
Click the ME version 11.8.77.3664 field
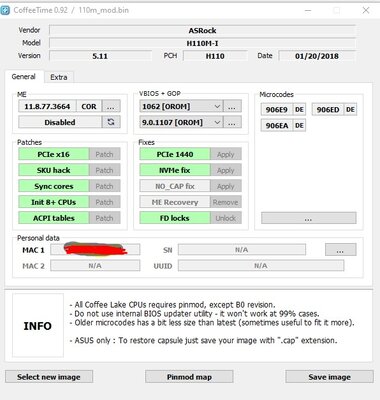tap(47, 107)
